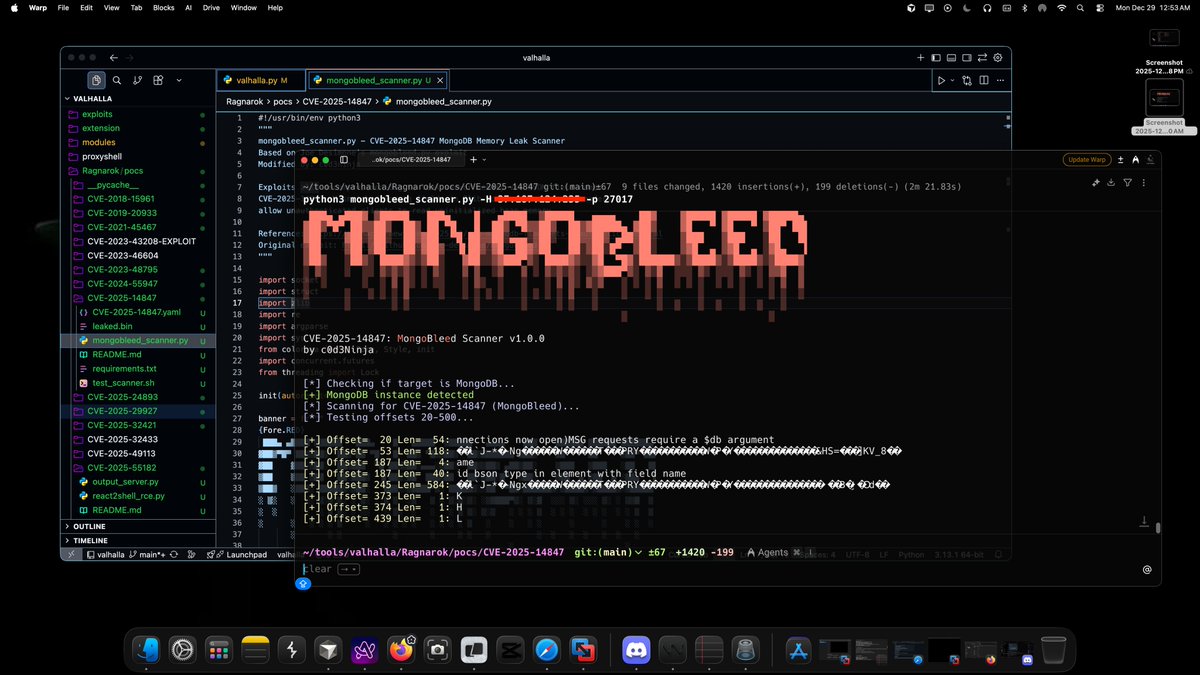Open Safari from the Dock

tap(546, 650)
